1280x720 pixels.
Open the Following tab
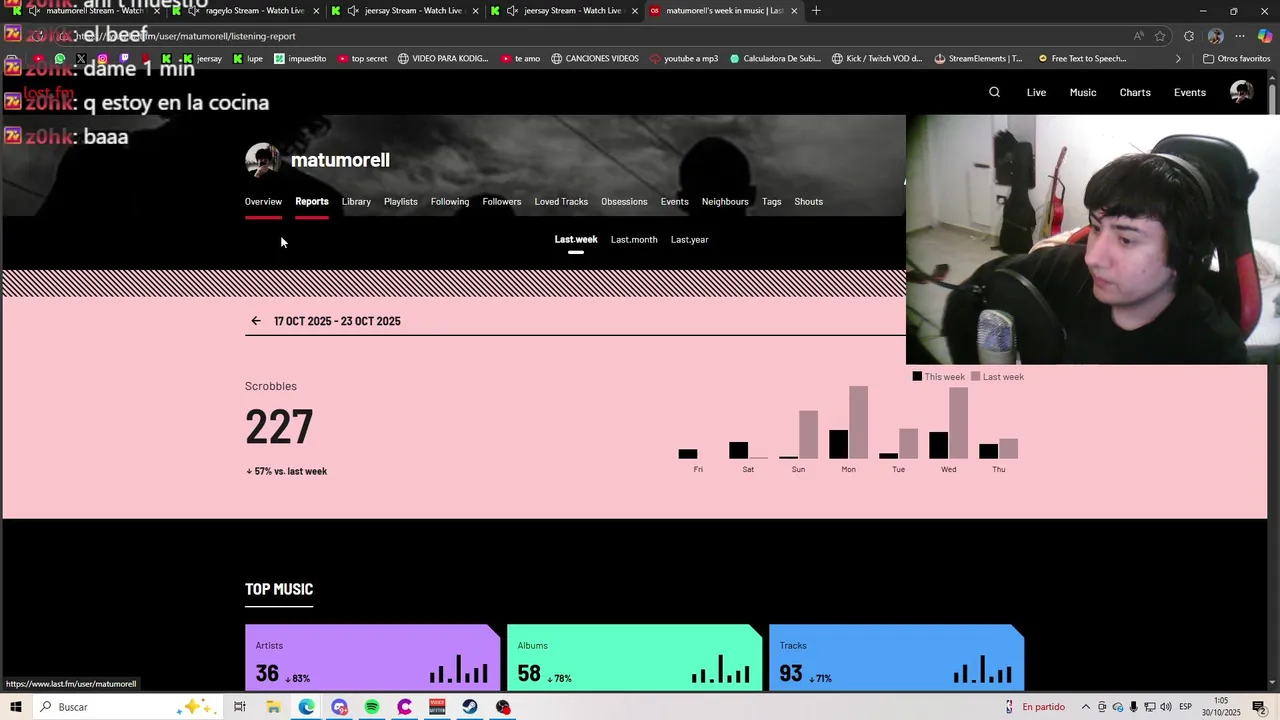pos(450,202)
